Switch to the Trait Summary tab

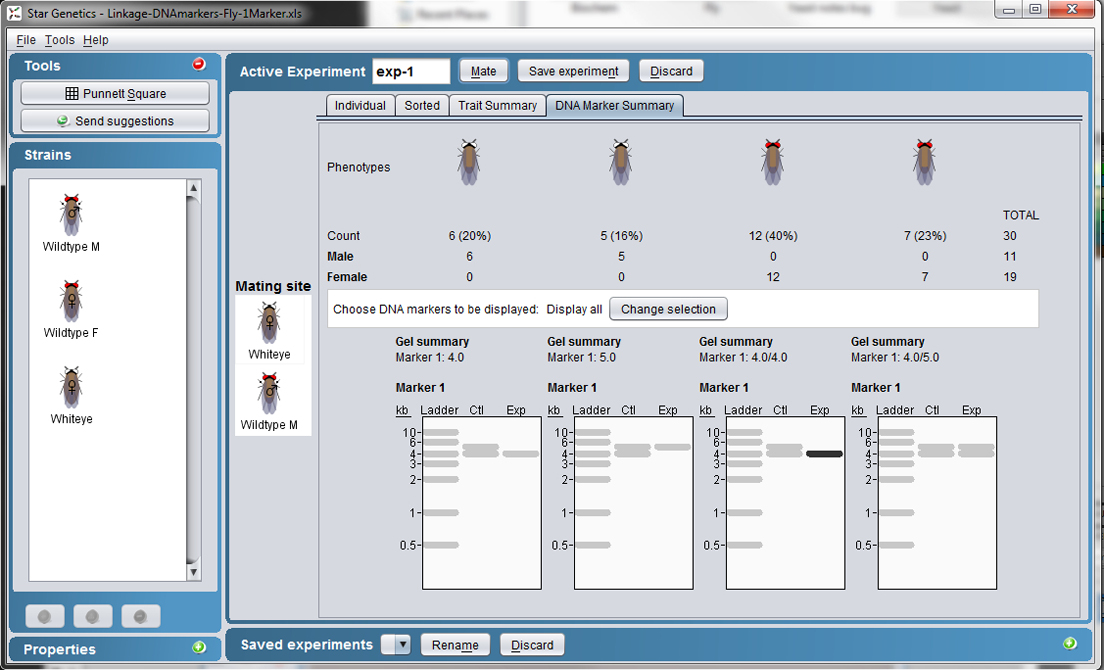497,105
